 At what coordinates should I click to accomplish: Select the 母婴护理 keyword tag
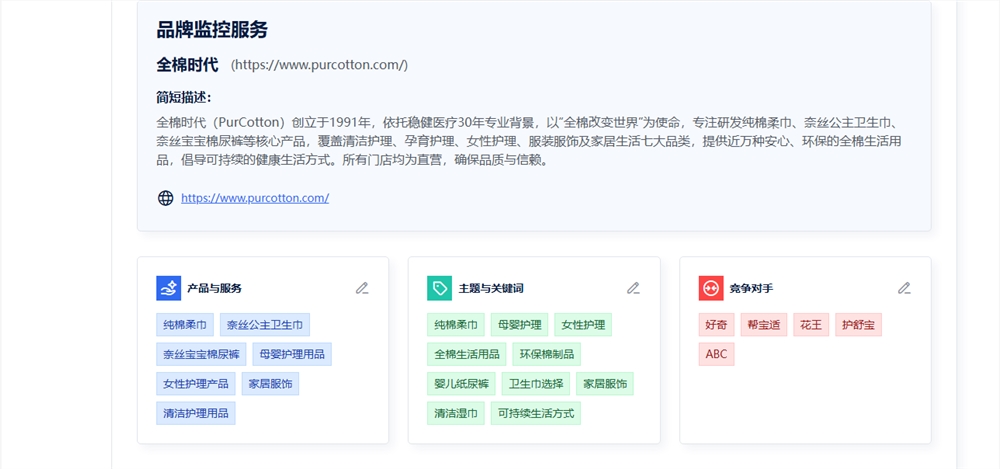519,325
